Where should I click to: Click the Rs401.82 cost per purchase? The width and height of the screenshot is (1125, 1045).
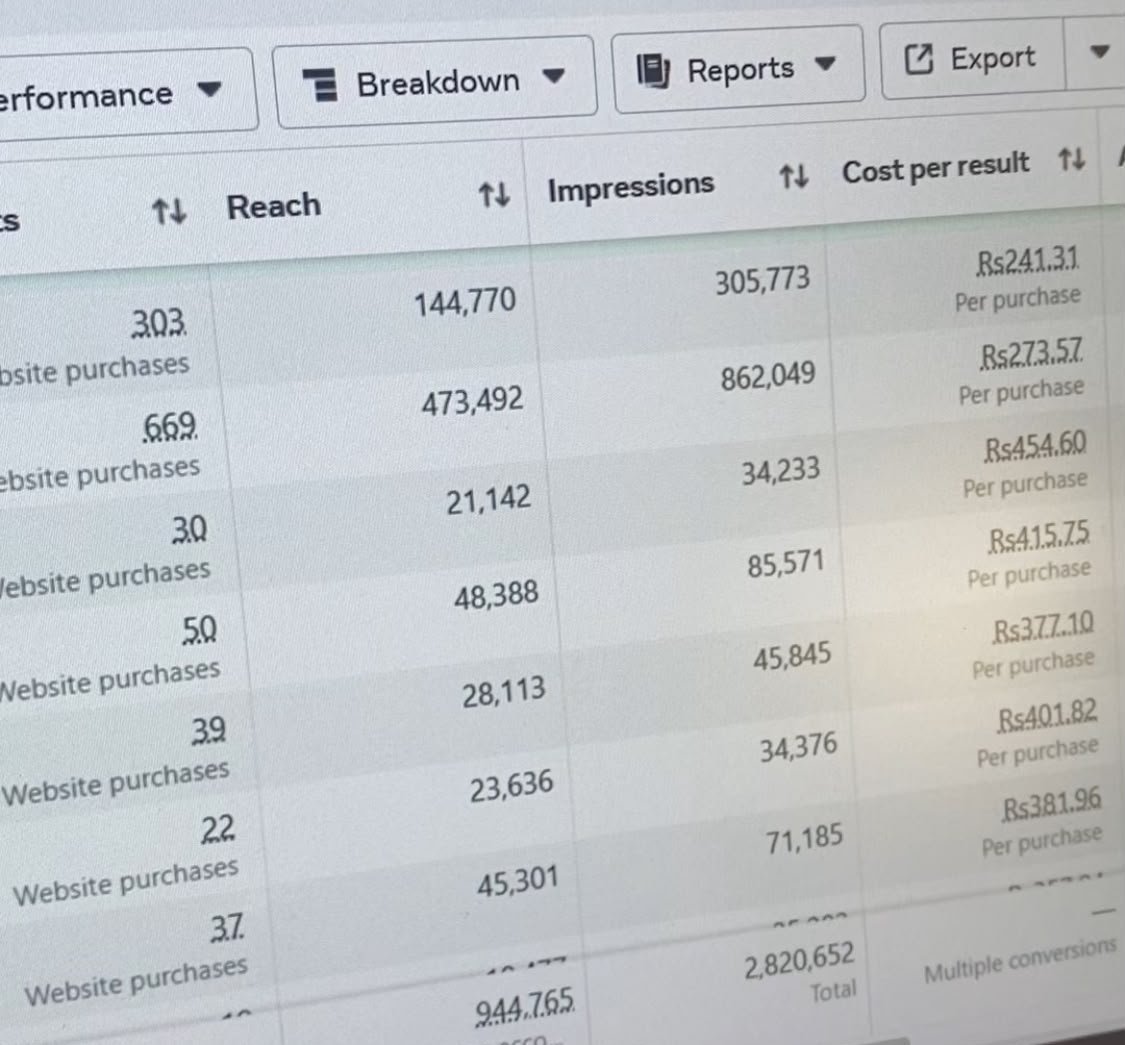(x=1048, y=717)
